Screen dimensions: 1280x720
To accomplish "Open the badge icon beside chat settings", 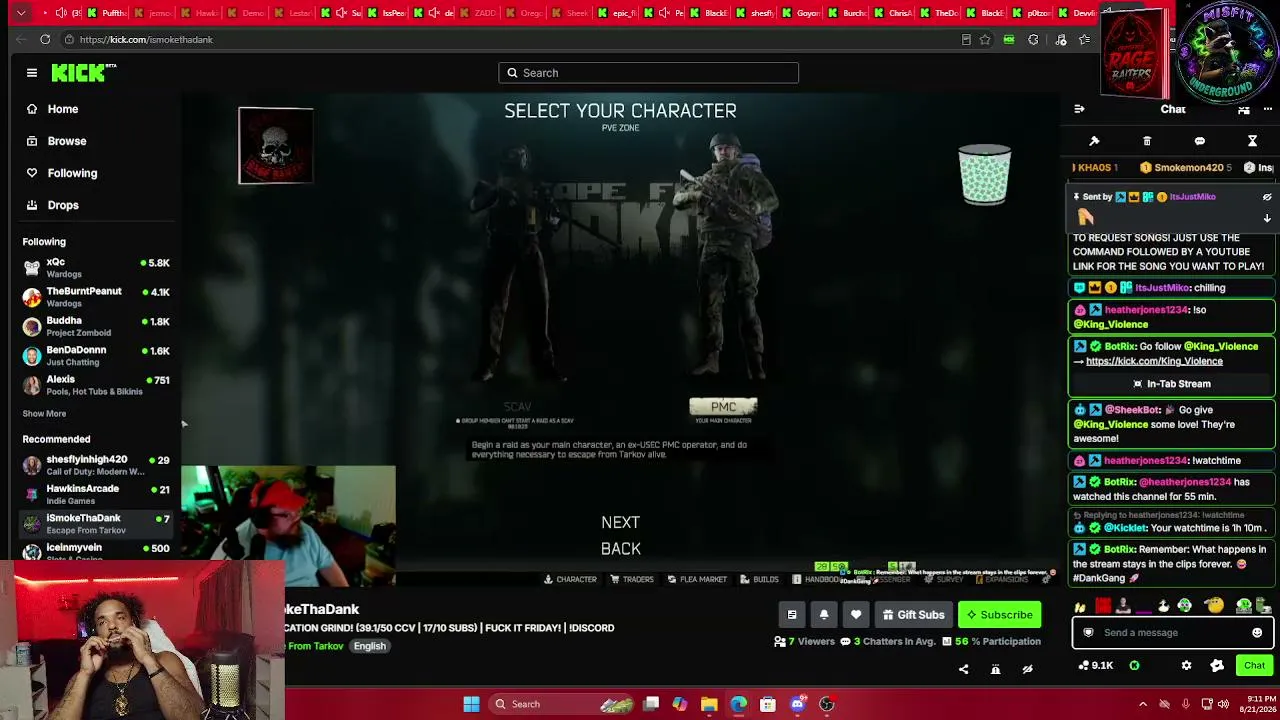I will 1217,666.
